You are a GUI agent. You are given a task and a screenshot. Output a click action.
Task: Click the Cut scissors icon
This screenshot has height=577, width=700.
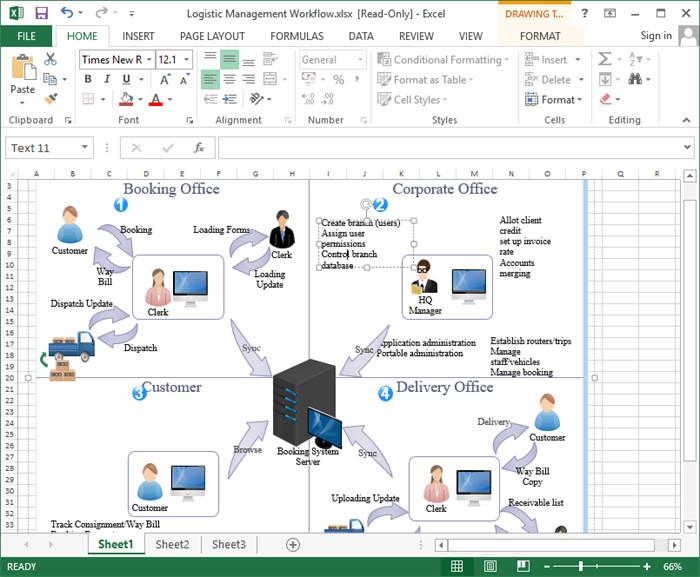pyautogui.click(x=50, y=60)
